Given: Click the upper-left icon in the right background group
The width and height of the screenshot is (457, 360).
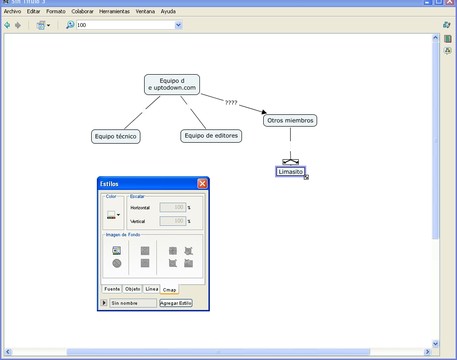Looking at the screenshot, I should [173, 251].
